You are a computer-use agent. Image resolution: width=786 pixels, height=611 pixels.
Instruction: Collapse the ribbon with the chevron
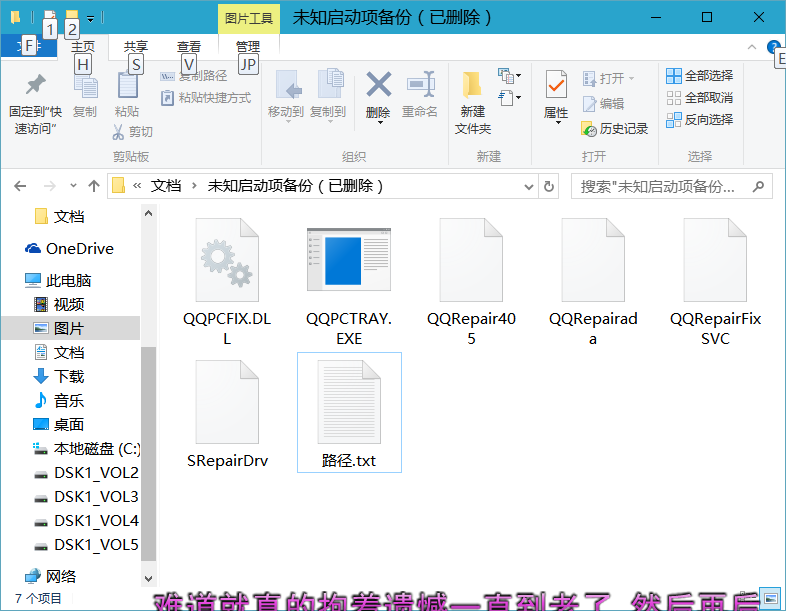click(751, 47)
